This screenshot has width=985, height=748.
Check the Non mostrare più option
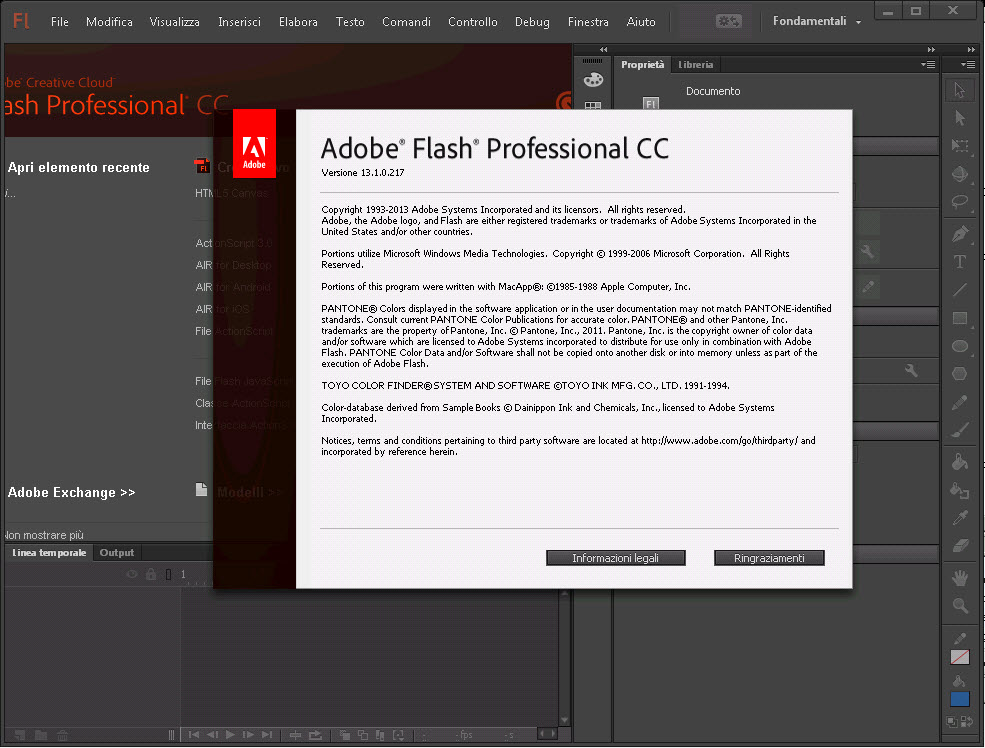click(44, 535)
